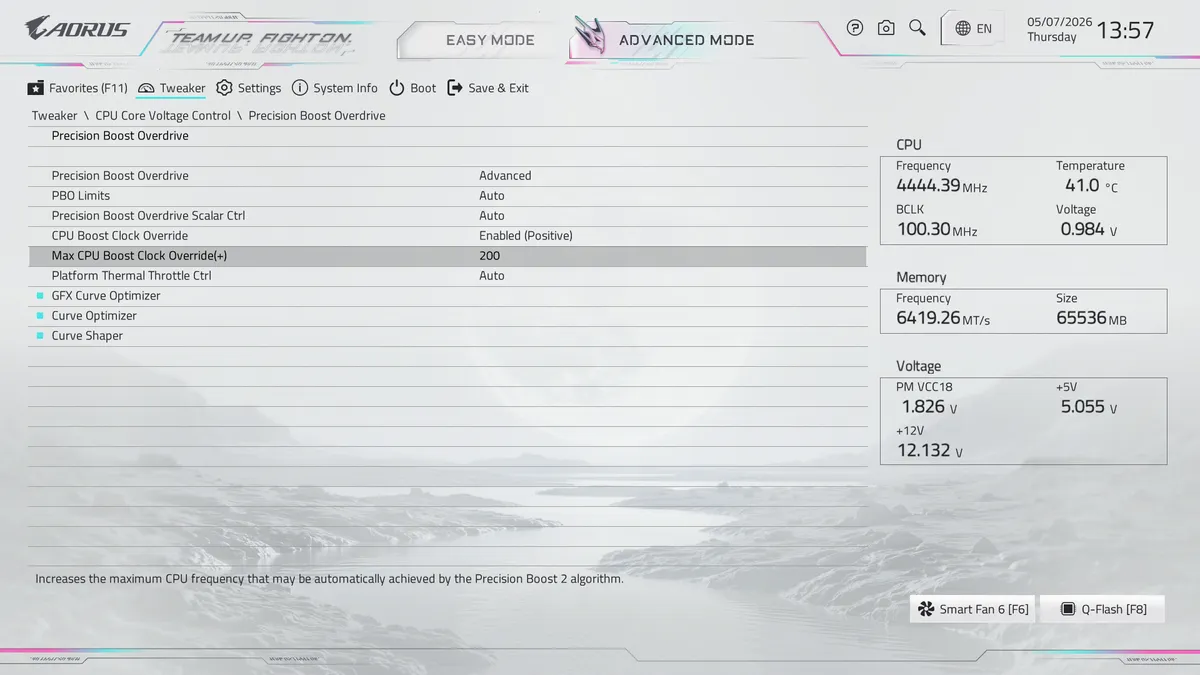1200x675 pixels.
Task: Click the Q-Flash chip icon
Action: pyautogui.click(x=1068, y=609)
